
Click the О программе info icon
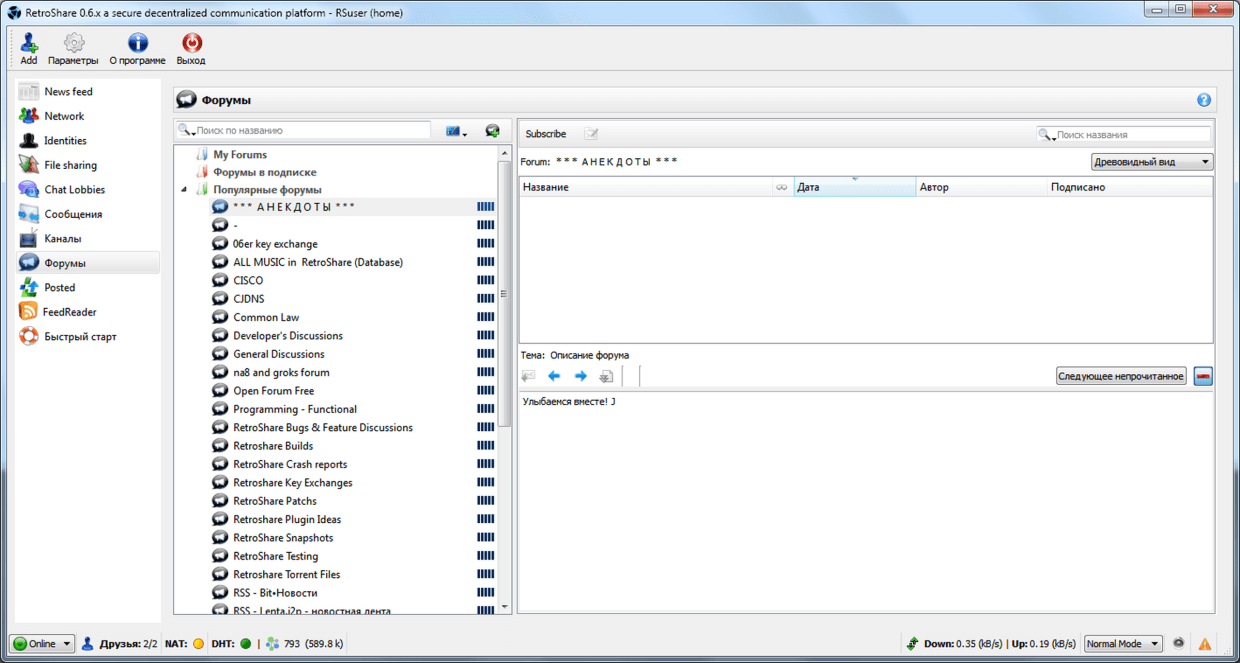[x=138, y=43]
